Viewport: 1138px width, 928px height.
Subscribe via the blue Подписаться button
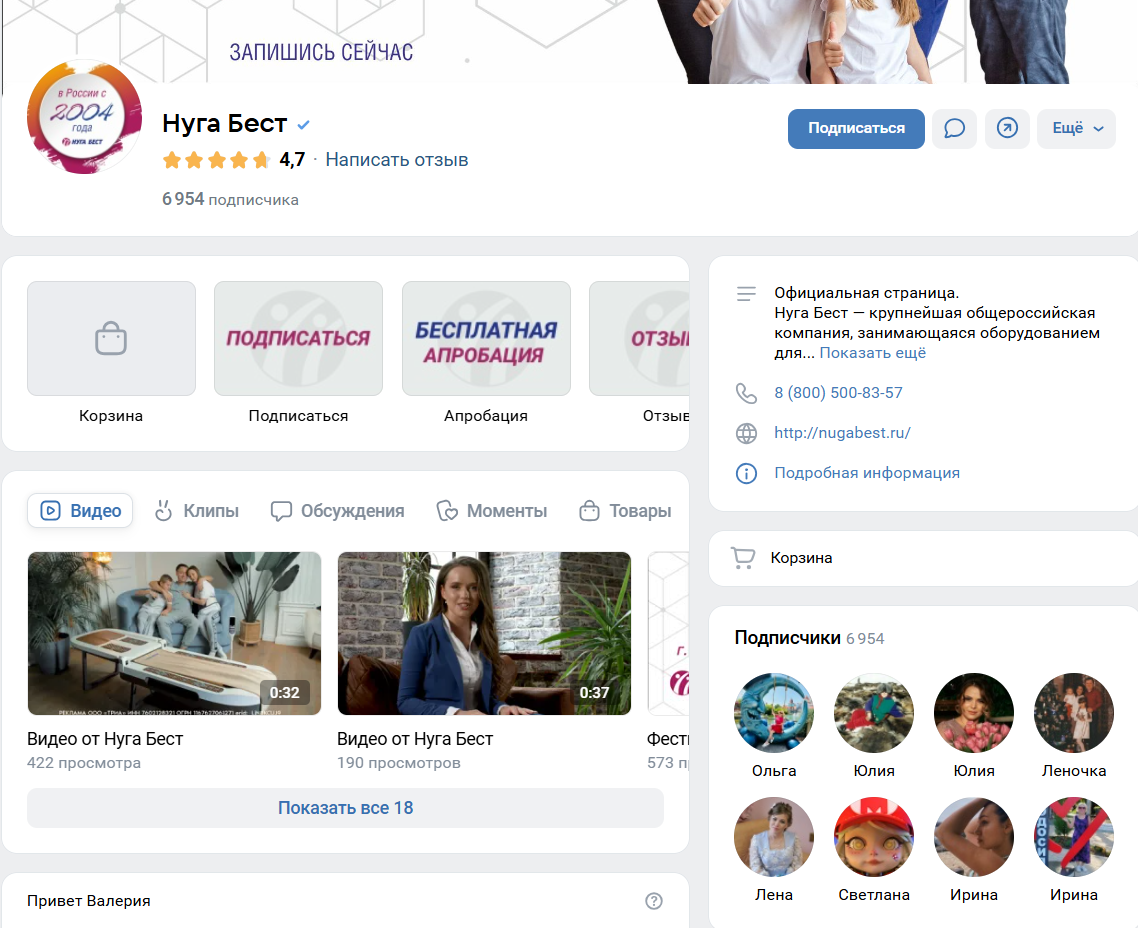856,128
